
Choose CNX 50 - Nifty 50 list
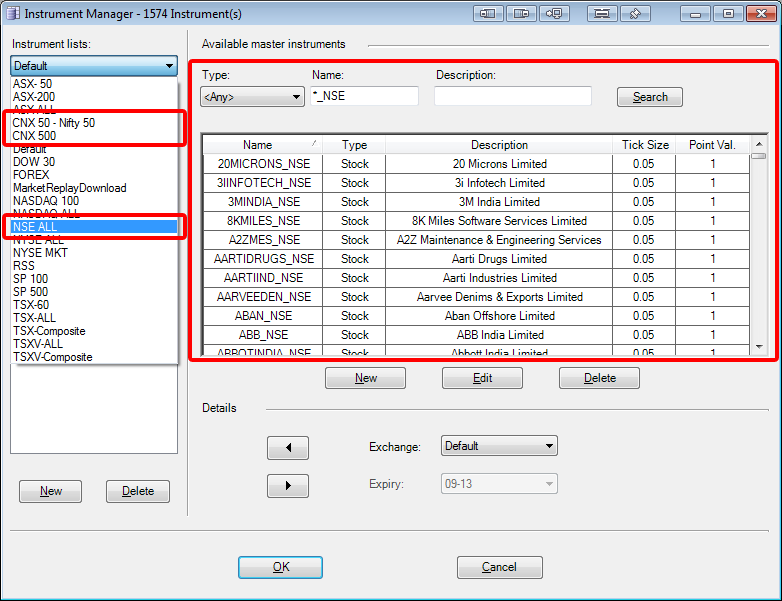point(94,123)
